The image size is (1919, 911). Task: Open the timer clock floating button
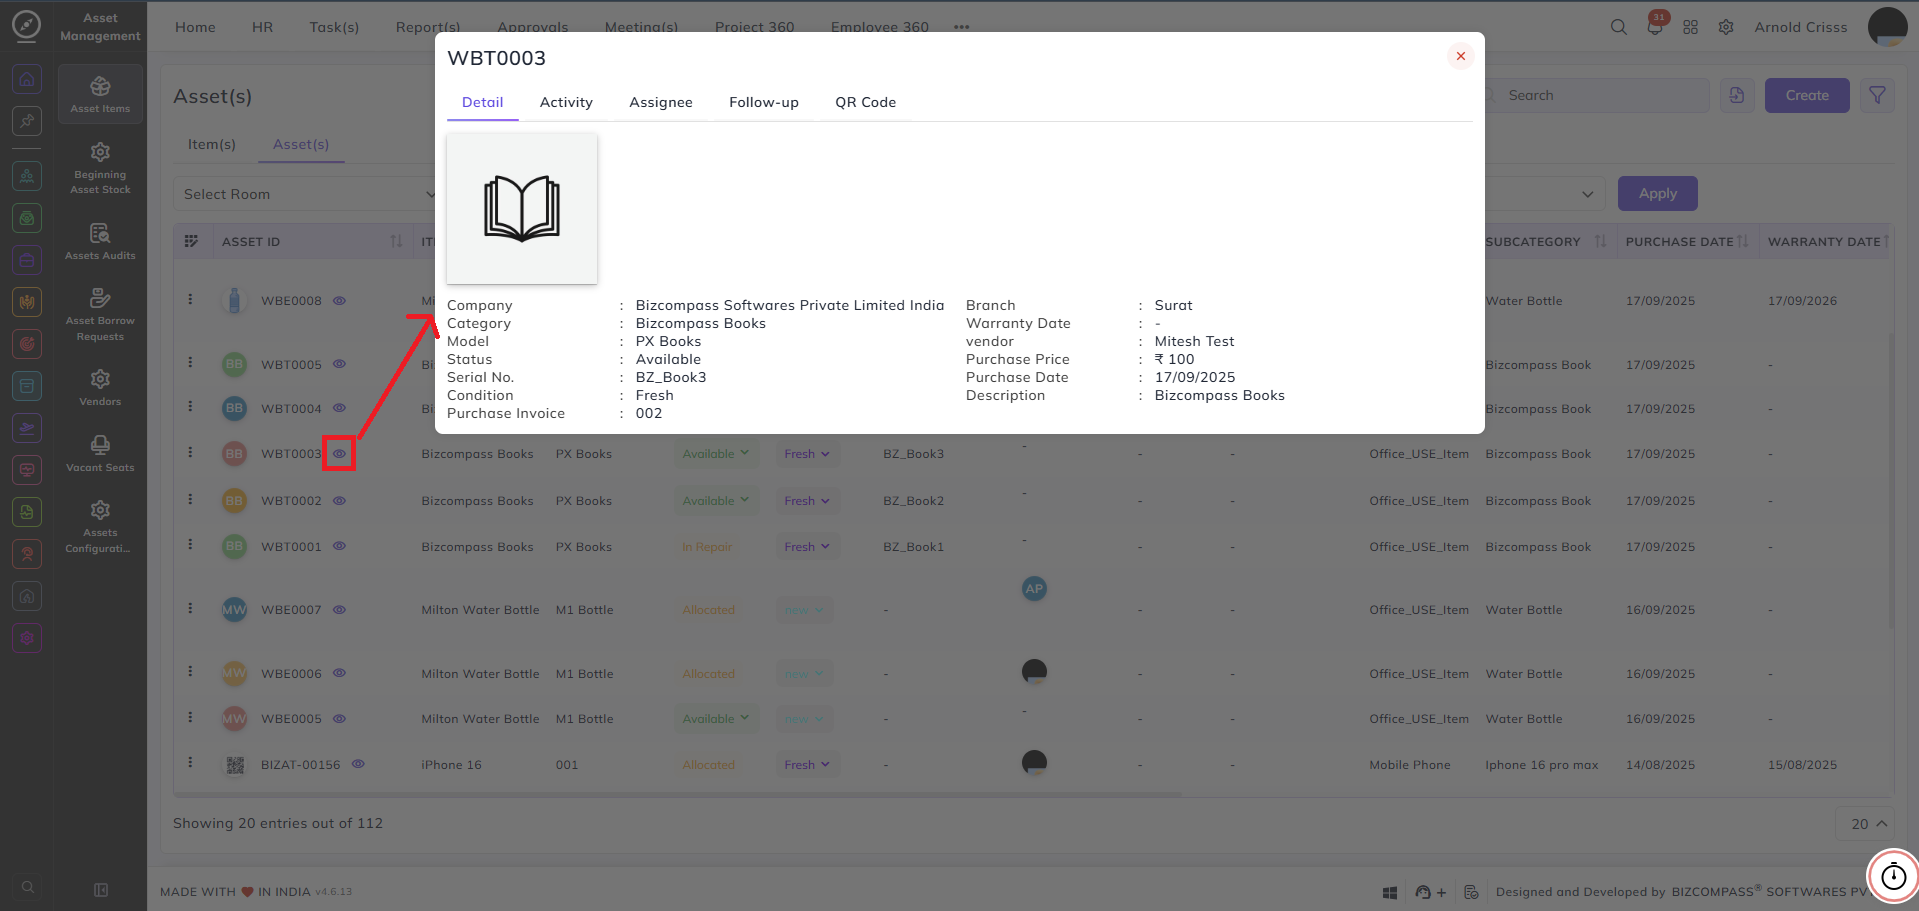pyautogui.click(x=1893, y=876)
